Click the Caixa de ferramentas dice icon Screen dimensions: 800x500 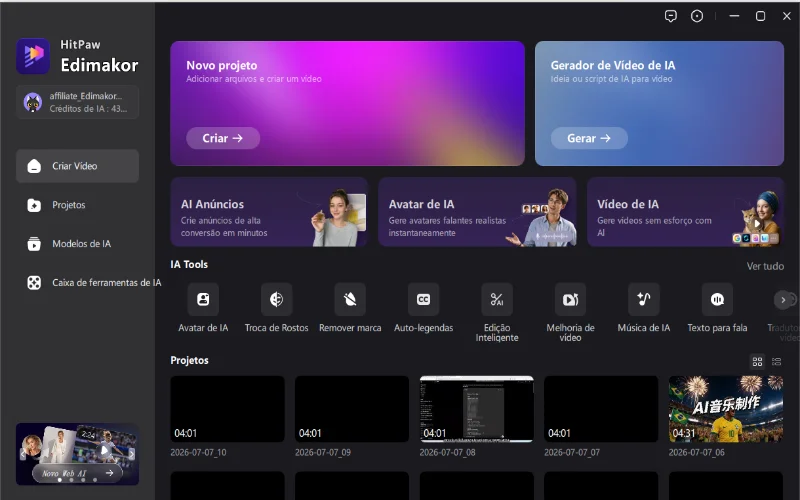34,283
